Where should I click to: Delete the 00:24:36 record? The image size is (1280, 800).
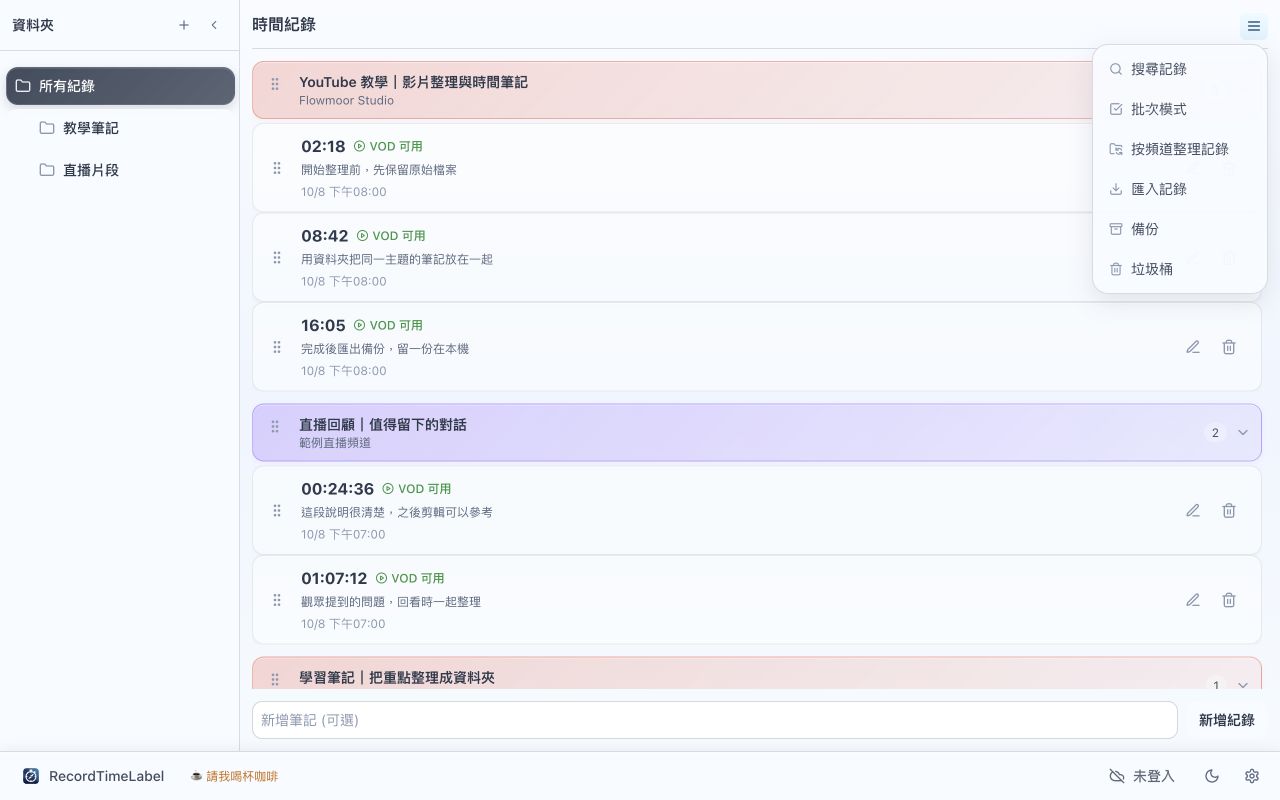click(1229, 511)
